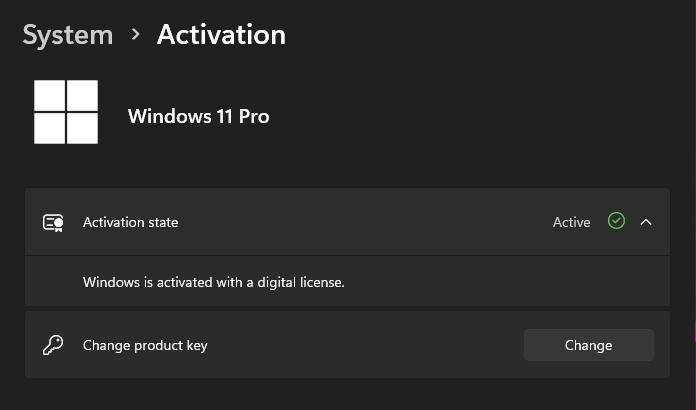Click empty space in Activation state header row
The image size is (696, 410).
tap(360, 222)
